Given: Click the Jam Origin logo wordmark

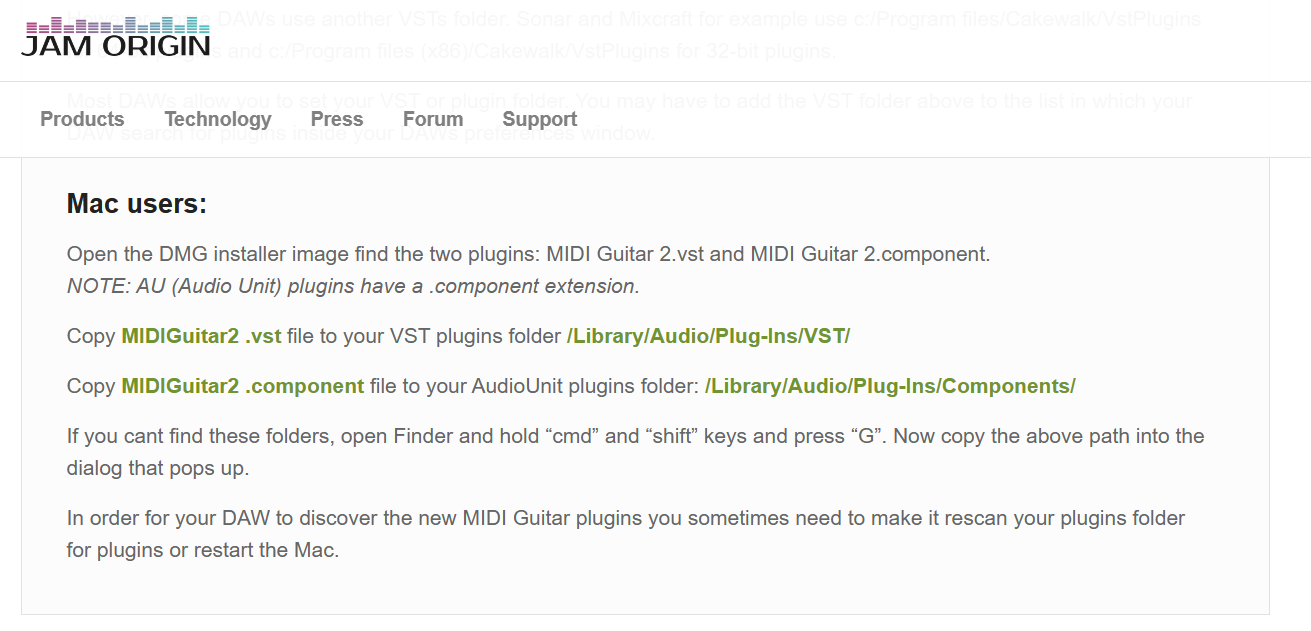Looking at the screenshot, I should coord(115,46).
